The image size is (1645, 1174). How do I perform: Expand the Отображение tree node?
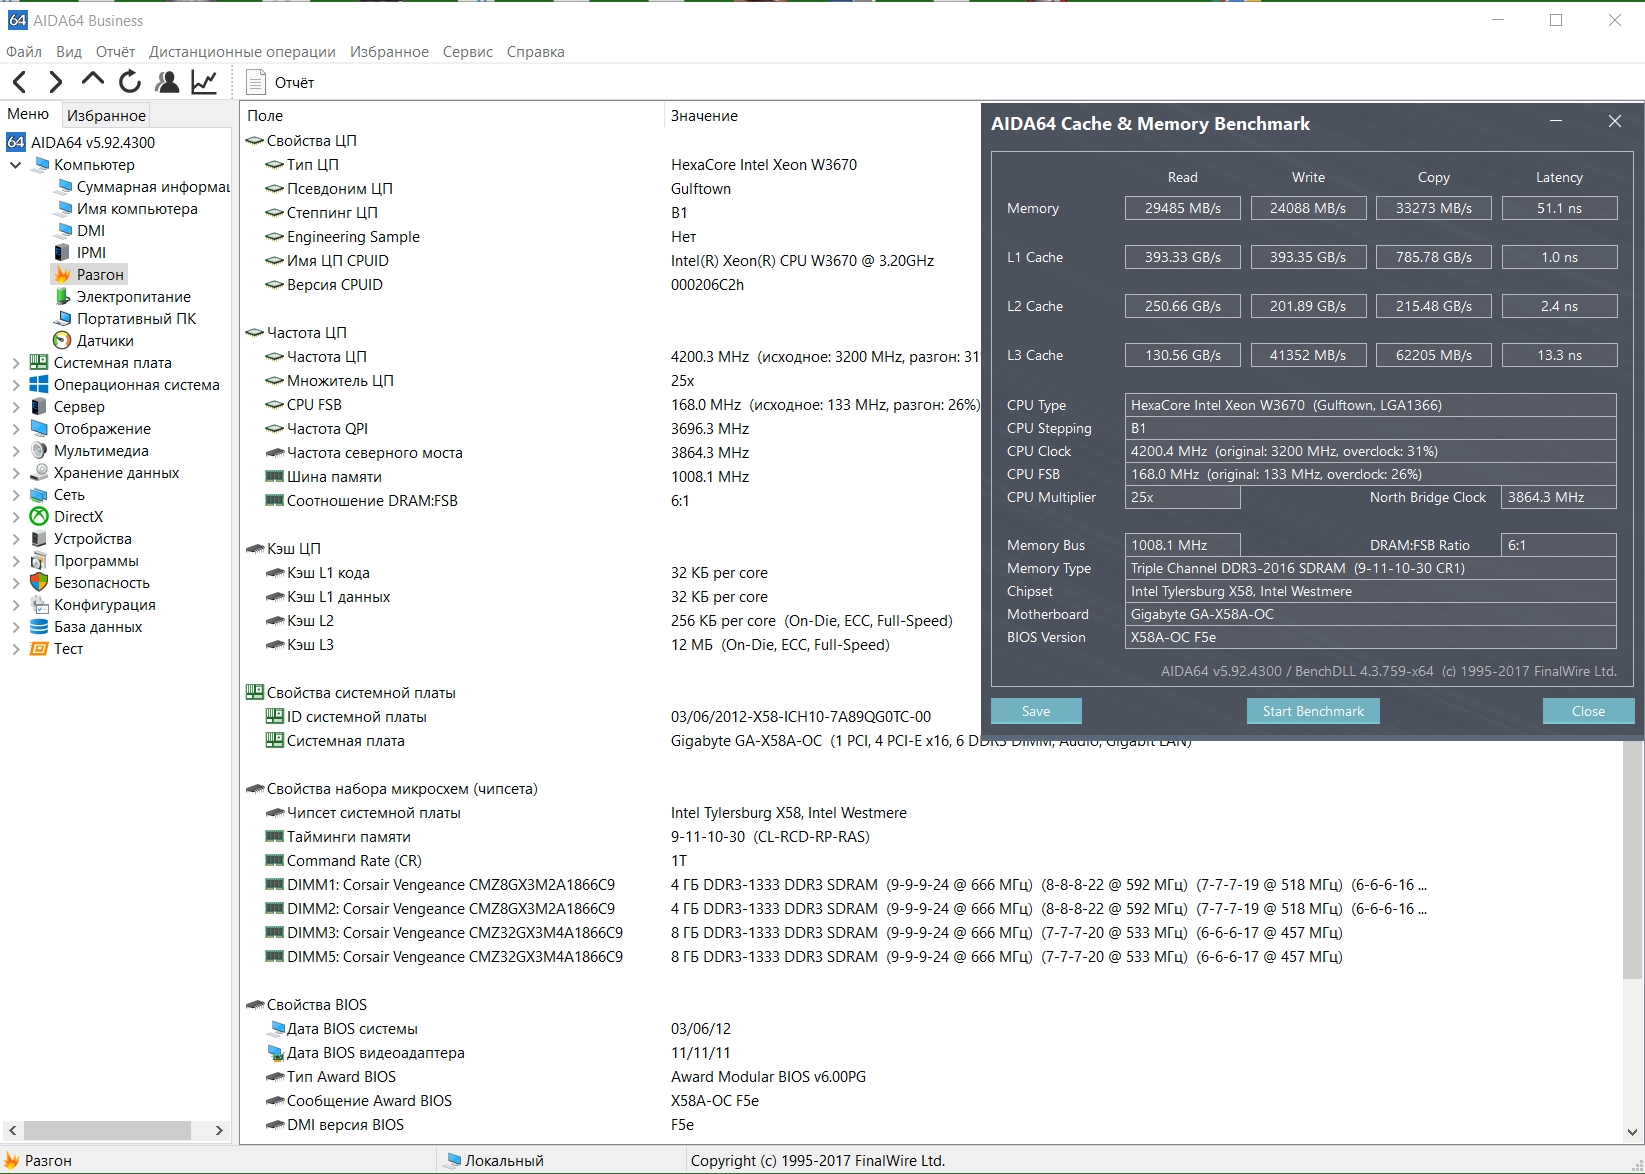(x=15, y=429)
